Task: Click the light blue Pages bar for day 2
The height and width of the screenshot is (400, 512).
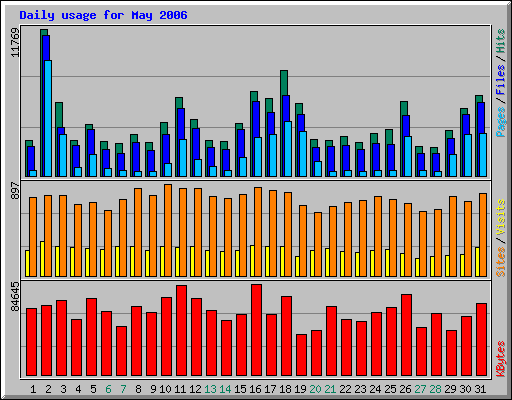Action: [x=48, y=118]
